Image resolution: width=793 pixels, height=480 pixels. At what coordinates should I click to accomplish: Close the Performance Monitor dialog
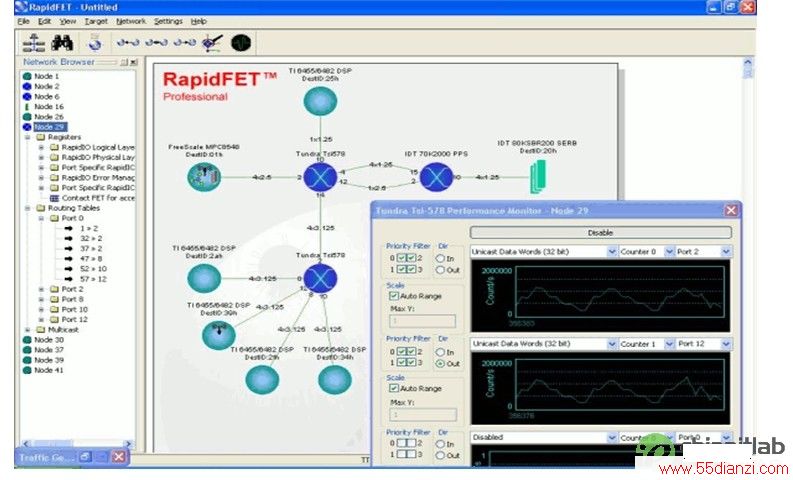pos(731,210)
